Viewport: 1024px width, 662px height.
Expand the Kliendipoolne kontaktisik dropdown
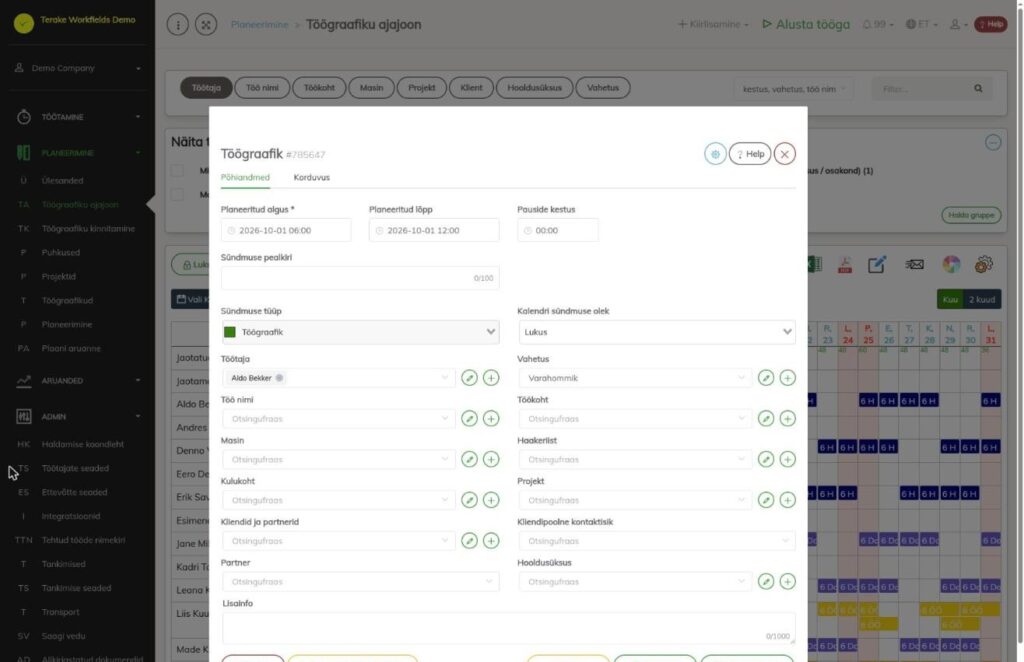point(657,541)
